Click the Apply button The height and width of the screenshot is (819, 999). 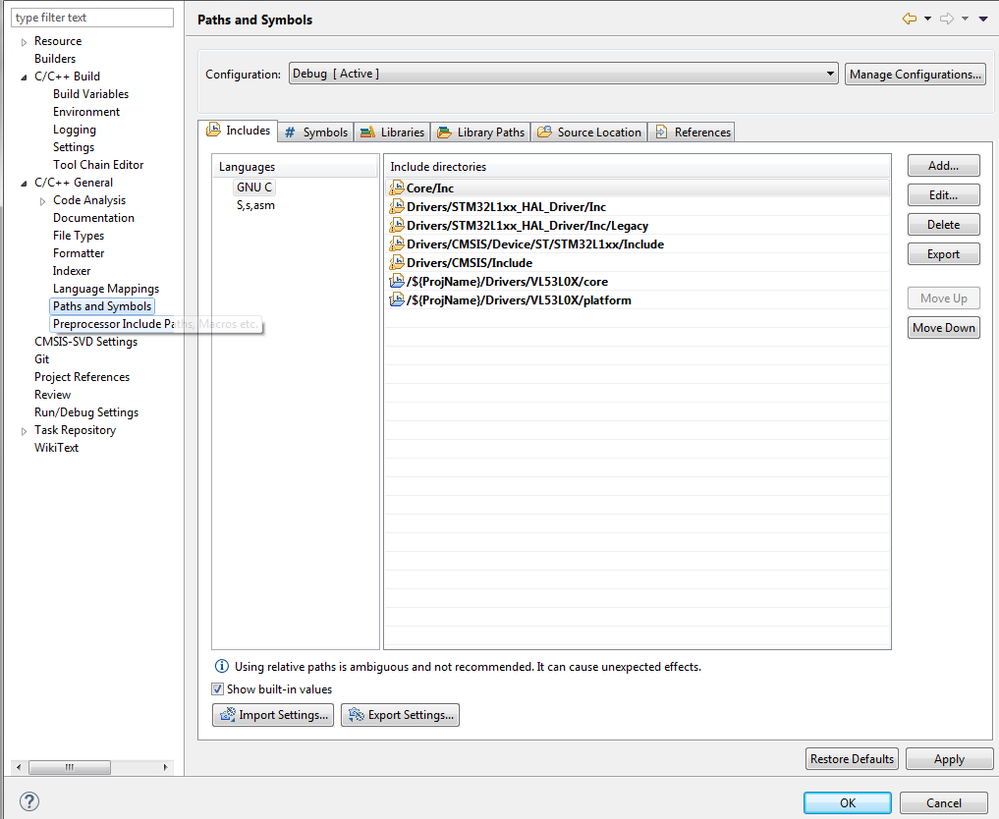[x=949, y=758]
